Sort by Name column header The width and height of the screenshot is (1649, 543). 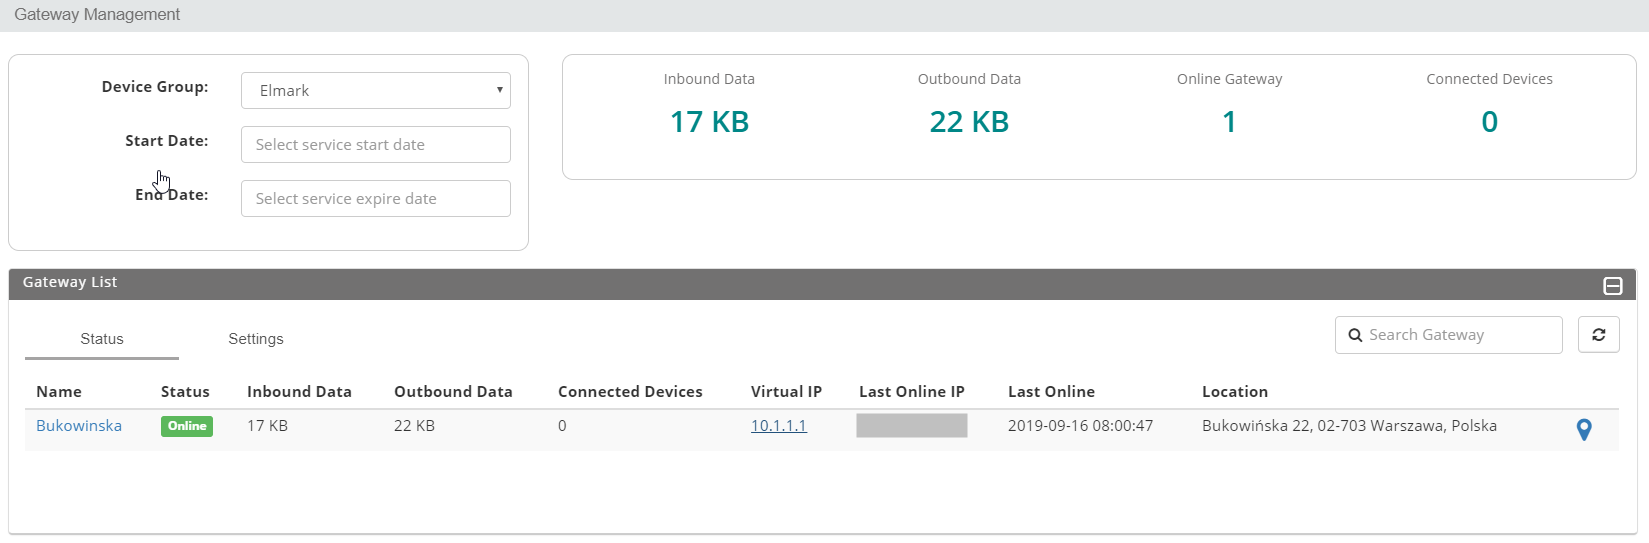(59, 392)
